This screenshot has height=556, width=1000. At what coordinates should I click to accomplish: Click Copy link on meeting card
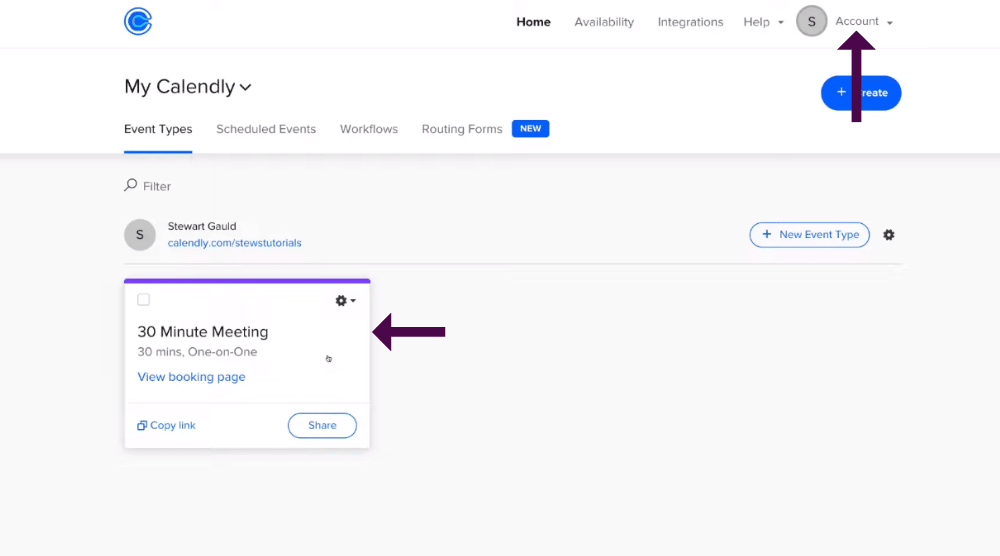[x=166, y=425]
